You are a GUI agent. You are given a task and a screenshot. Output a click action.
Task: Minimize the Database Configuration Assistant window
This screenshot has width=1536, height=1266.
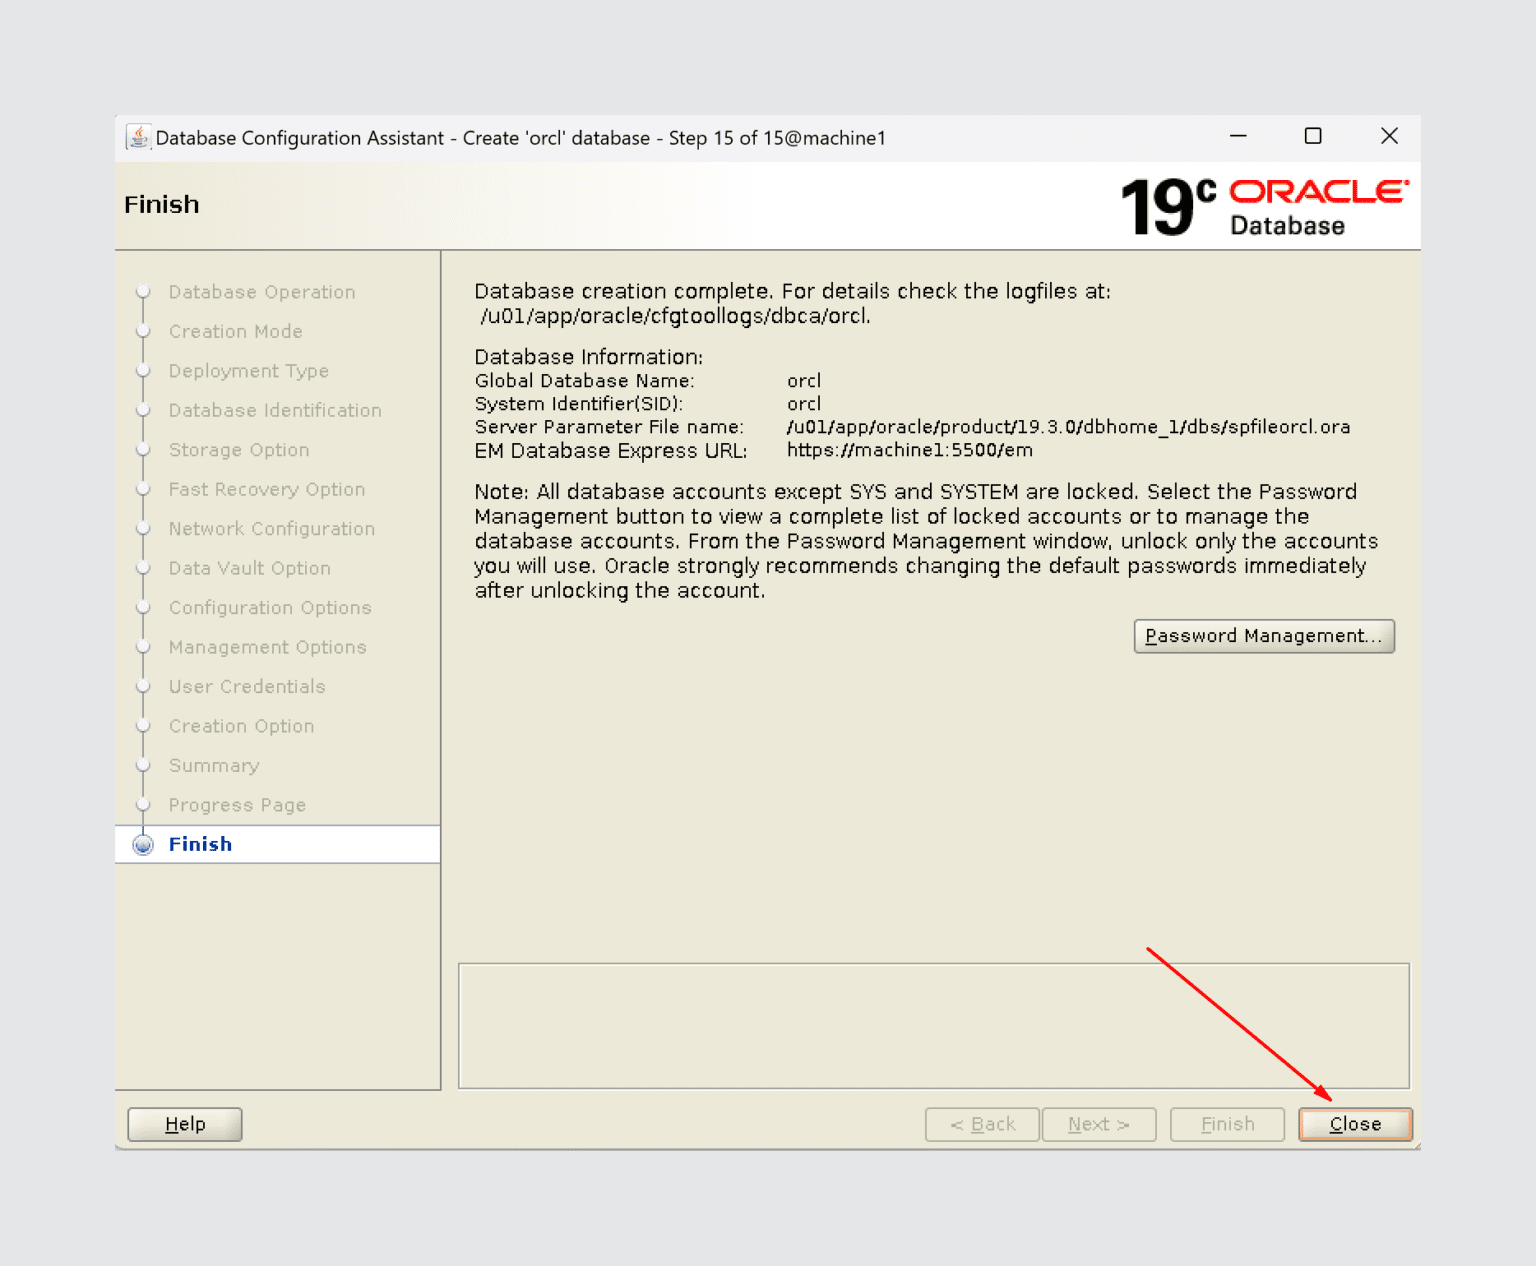pyautogui.click(x=1238, y=136)
